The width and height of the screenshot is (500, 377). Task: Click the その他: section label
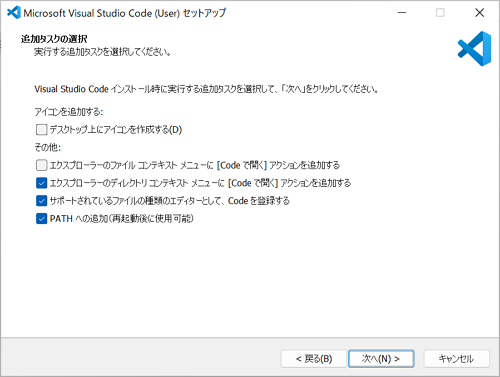[x=48, y=147]
